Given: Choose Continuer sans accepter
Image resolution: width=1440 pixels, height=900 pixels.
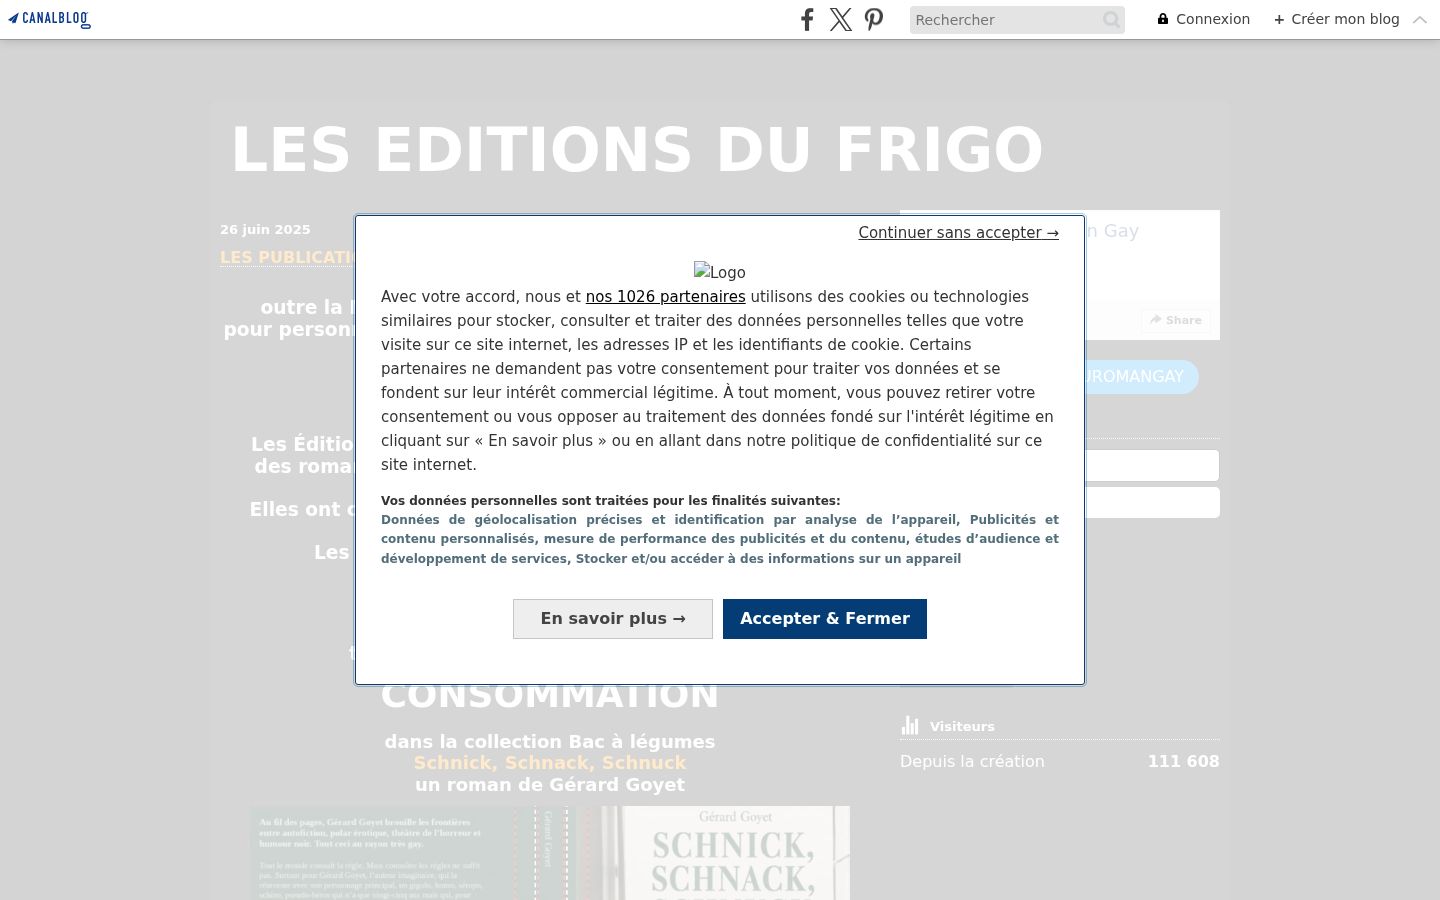Looking at the screenshot, I should pos(958,233).
